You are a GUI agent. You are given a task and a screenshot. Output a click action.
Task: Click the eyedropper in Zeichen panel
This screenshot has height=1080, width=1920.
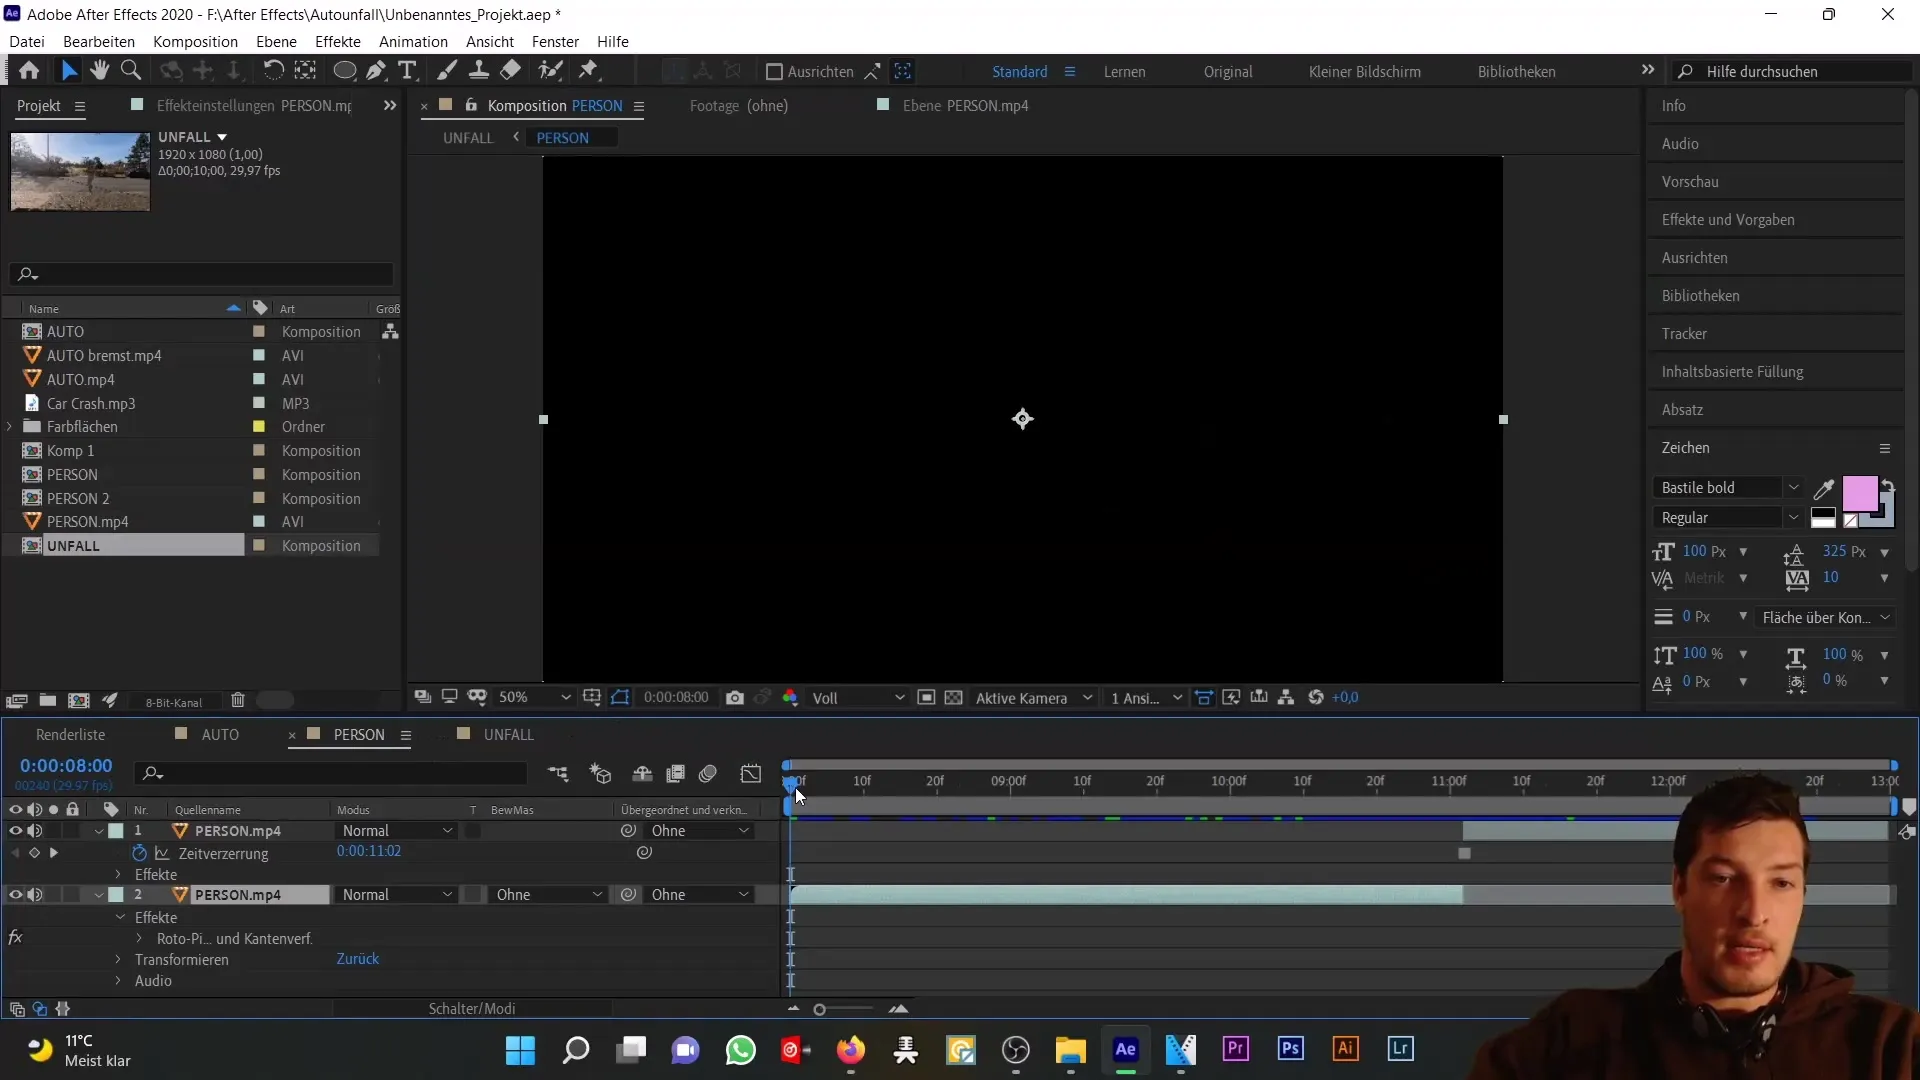[x=1824, y=489]
